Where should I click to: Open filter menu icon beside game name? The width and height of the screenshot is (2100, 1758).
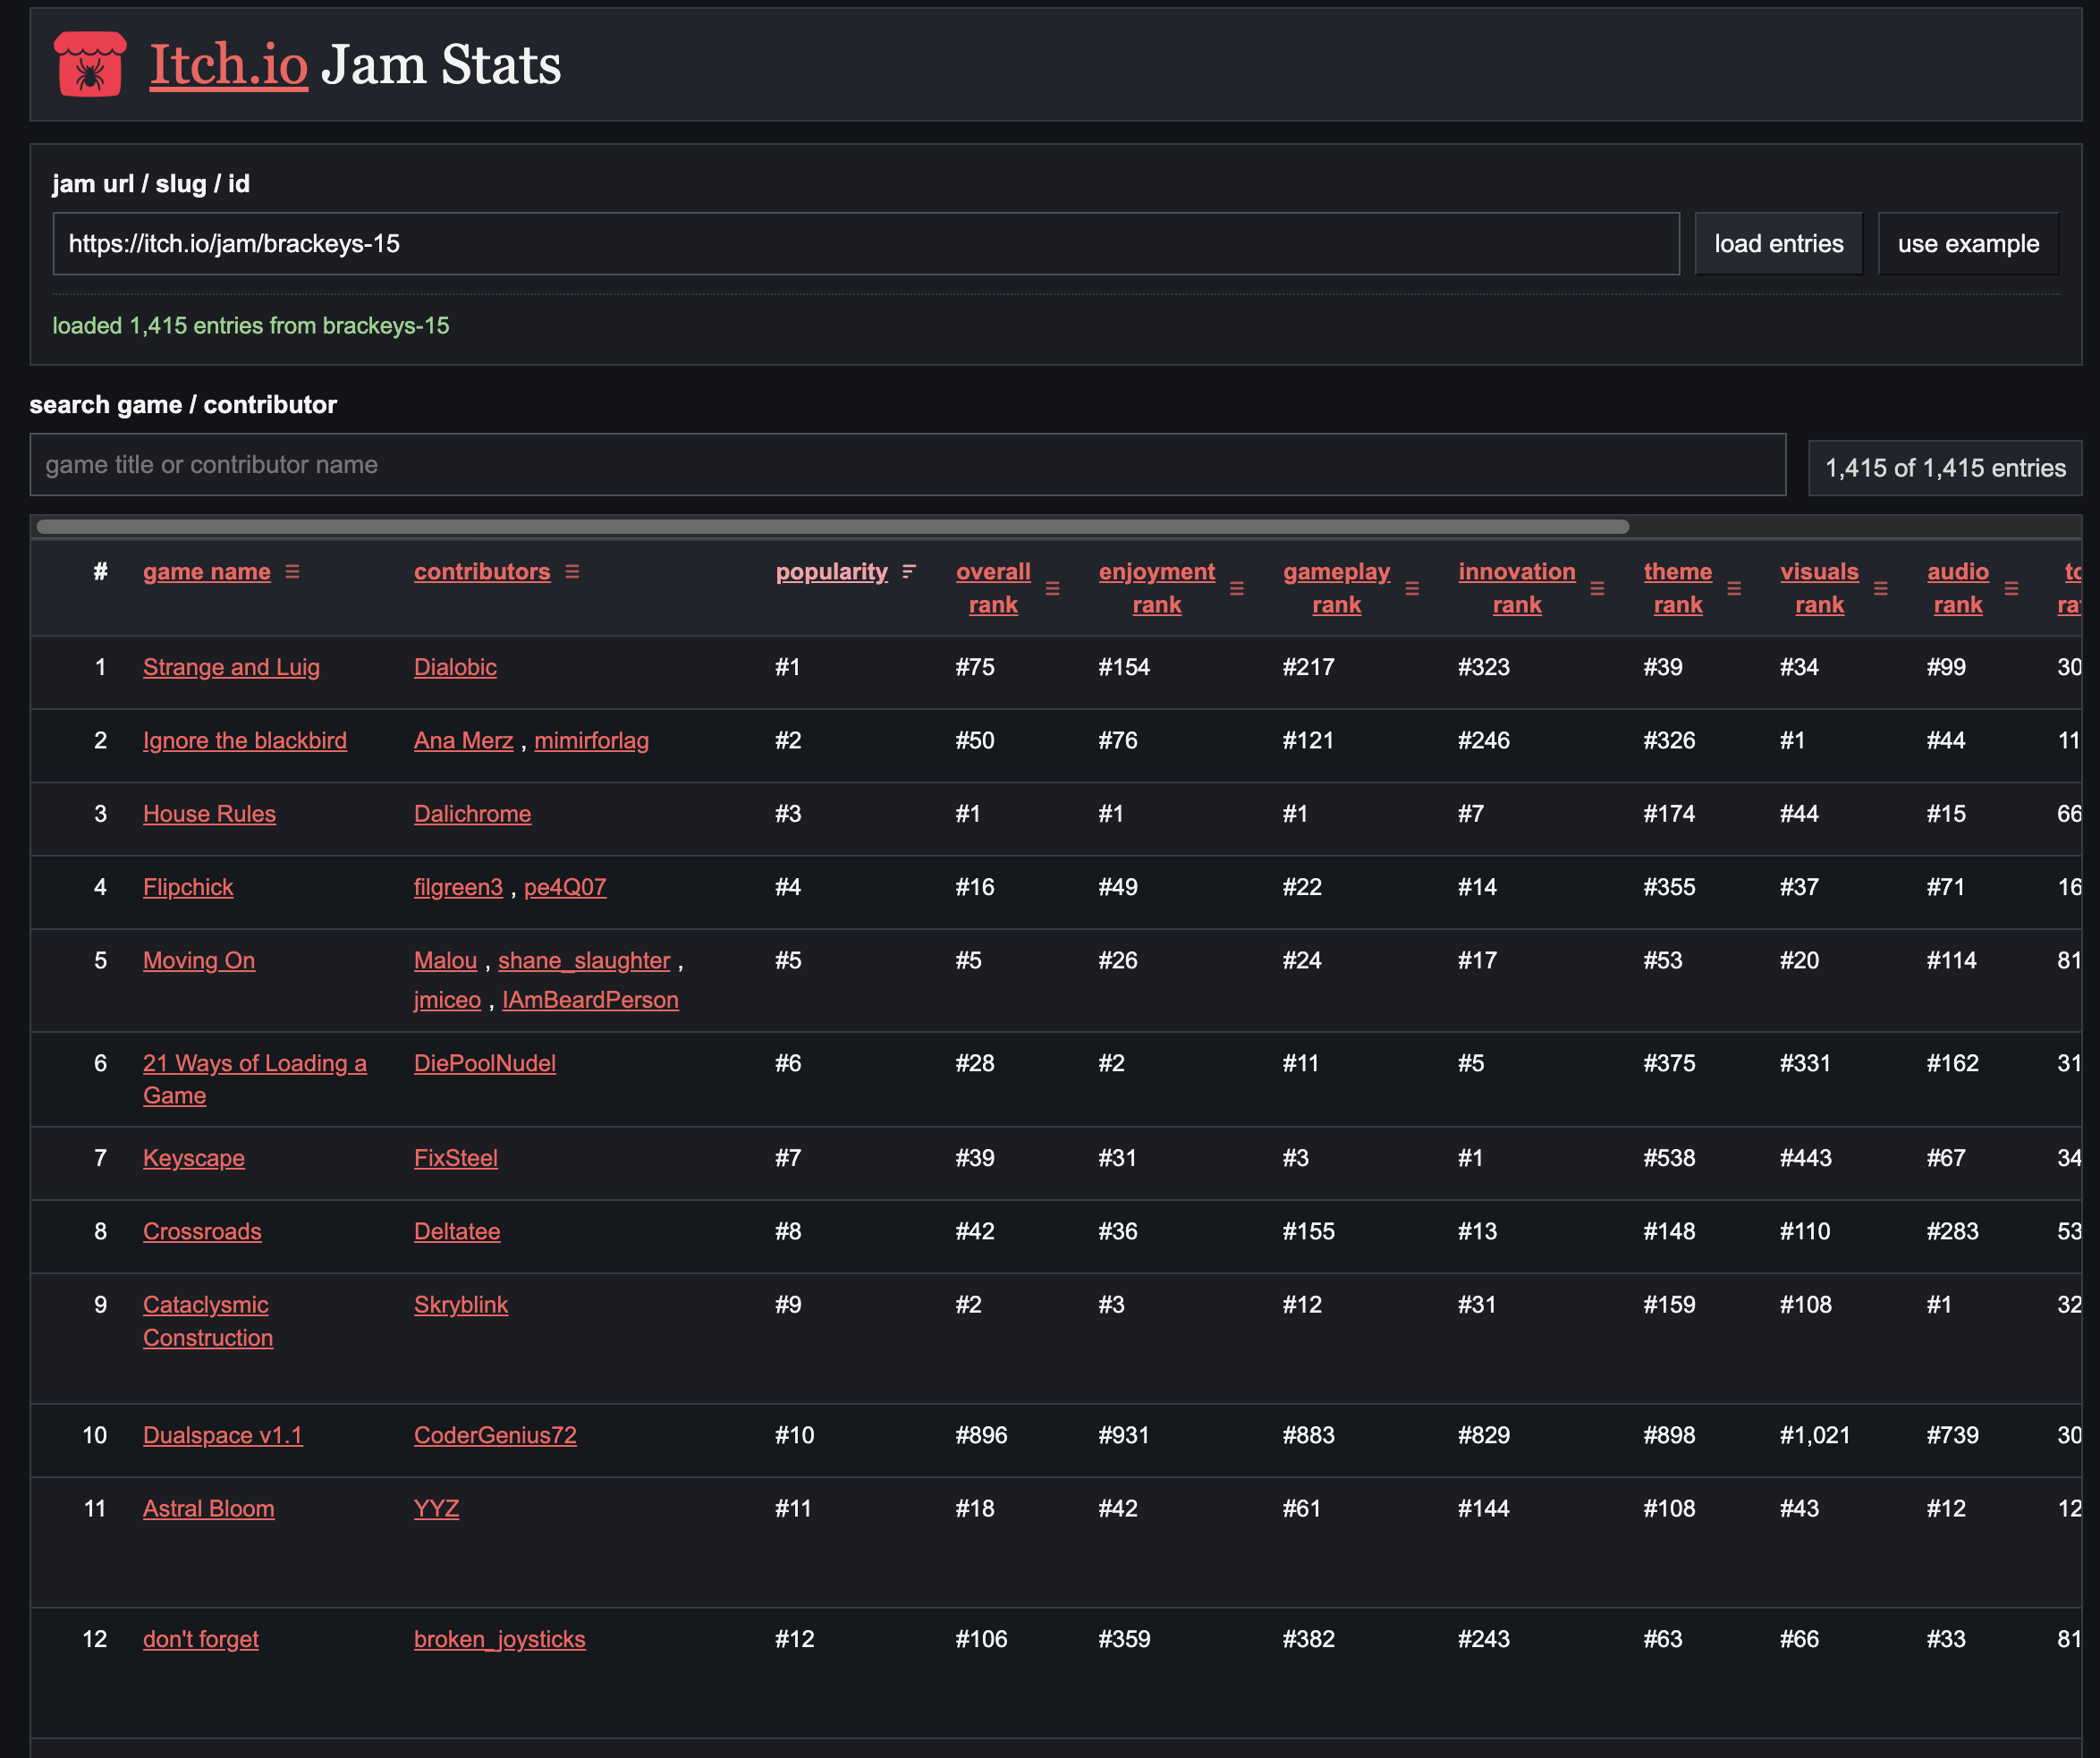click(292, 572)
